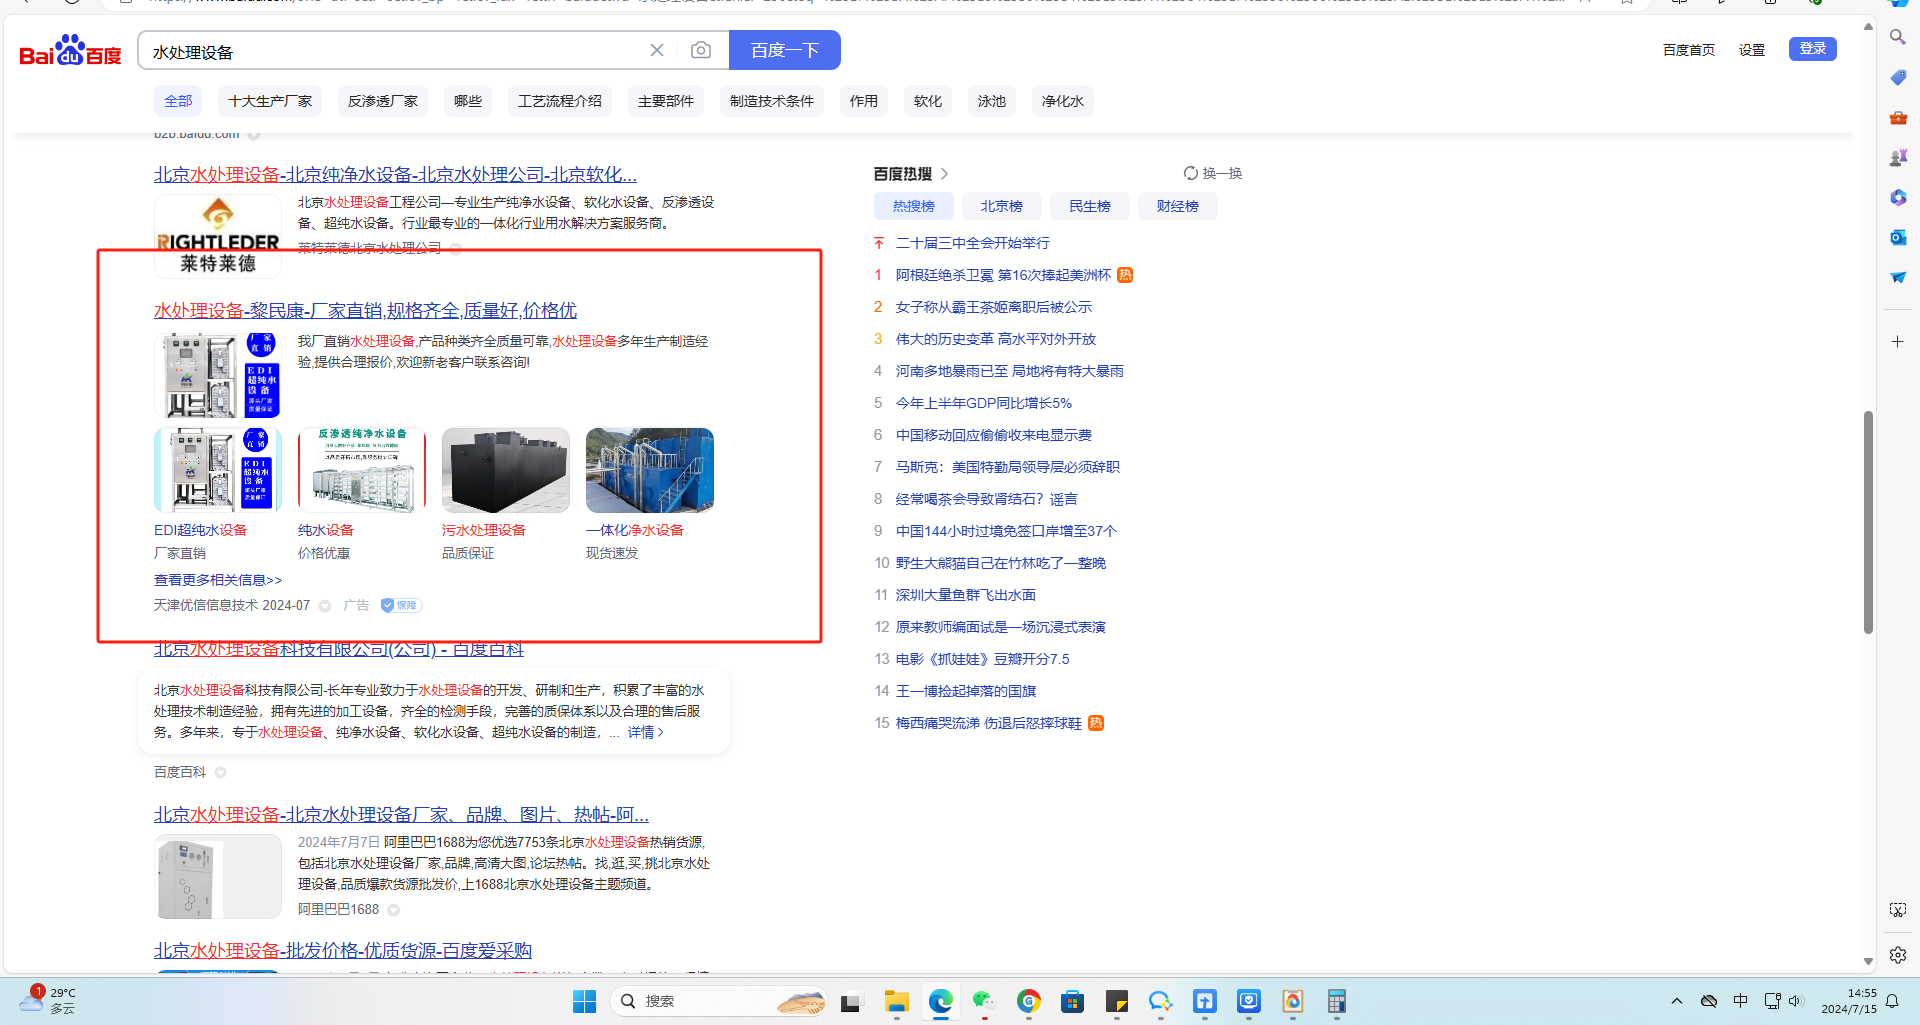Open hot search 二十届三中全会开始举行
This screenshot has width=1920, height=1025.
pos(973,243)
